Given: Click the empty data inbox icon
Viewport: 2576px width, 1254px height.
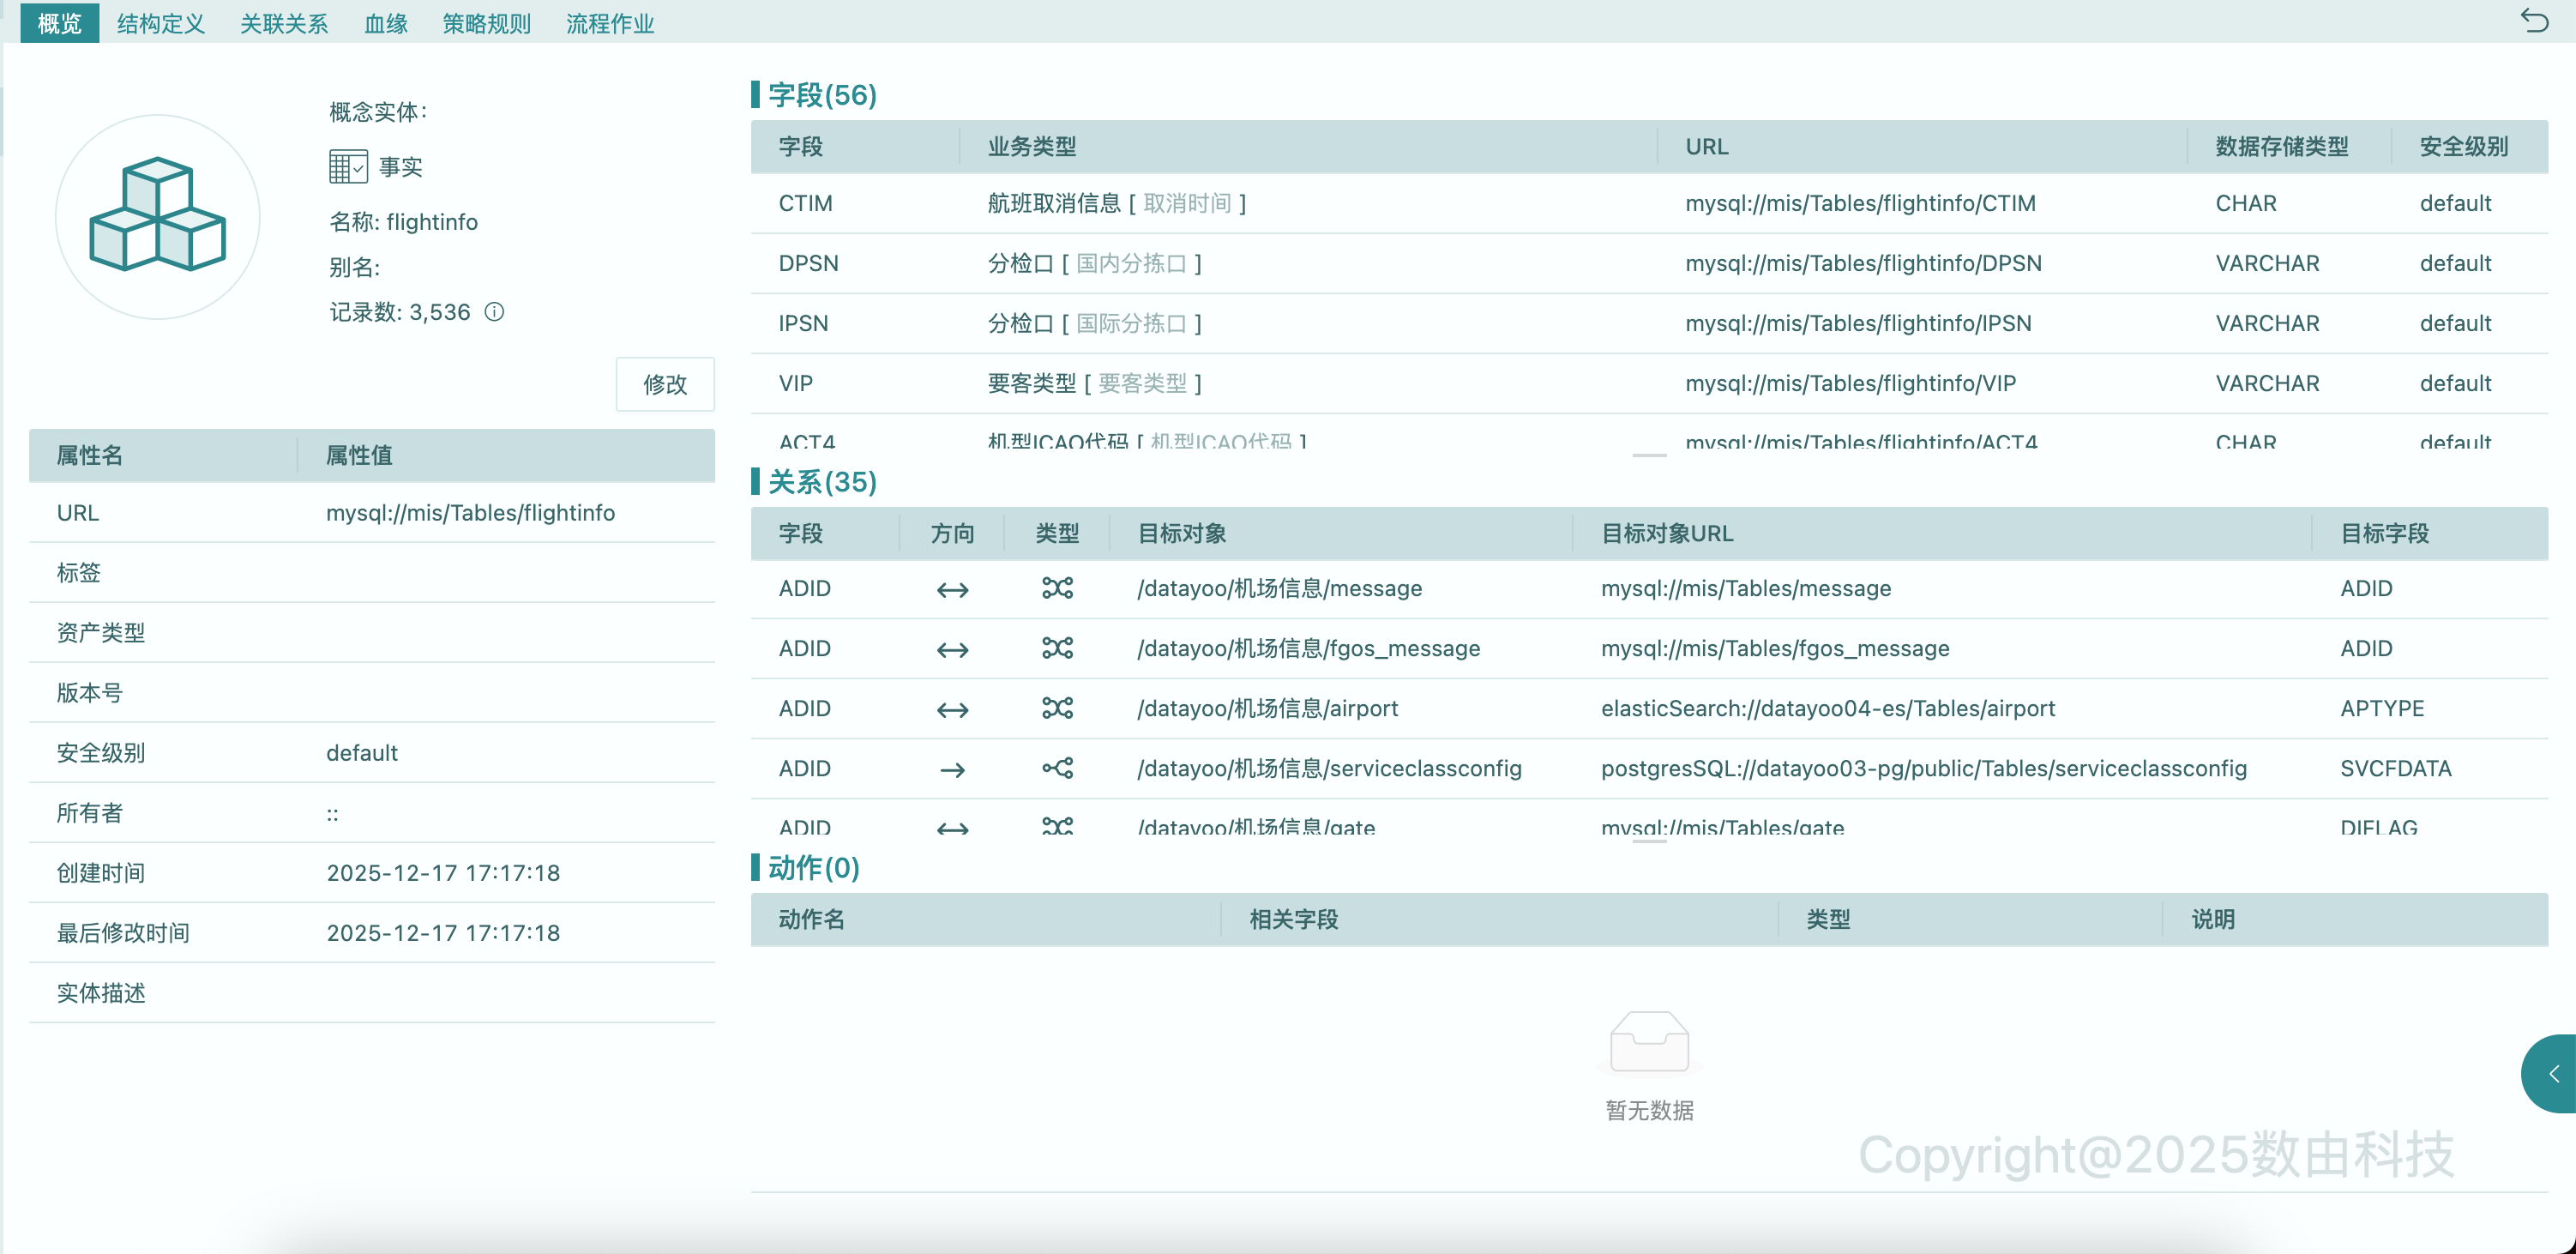Looking at the screenshot, I should tap(1649, 1042).
